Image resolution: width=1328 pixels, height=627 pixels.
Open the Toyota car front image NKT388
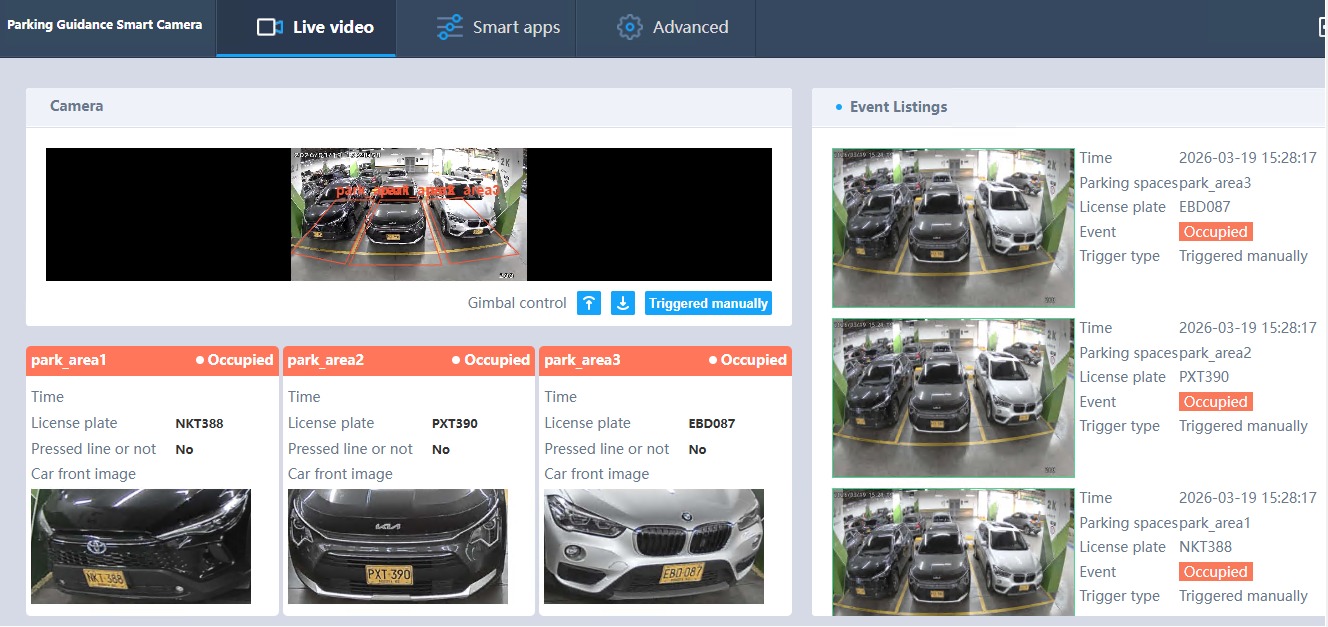(141, 546)
